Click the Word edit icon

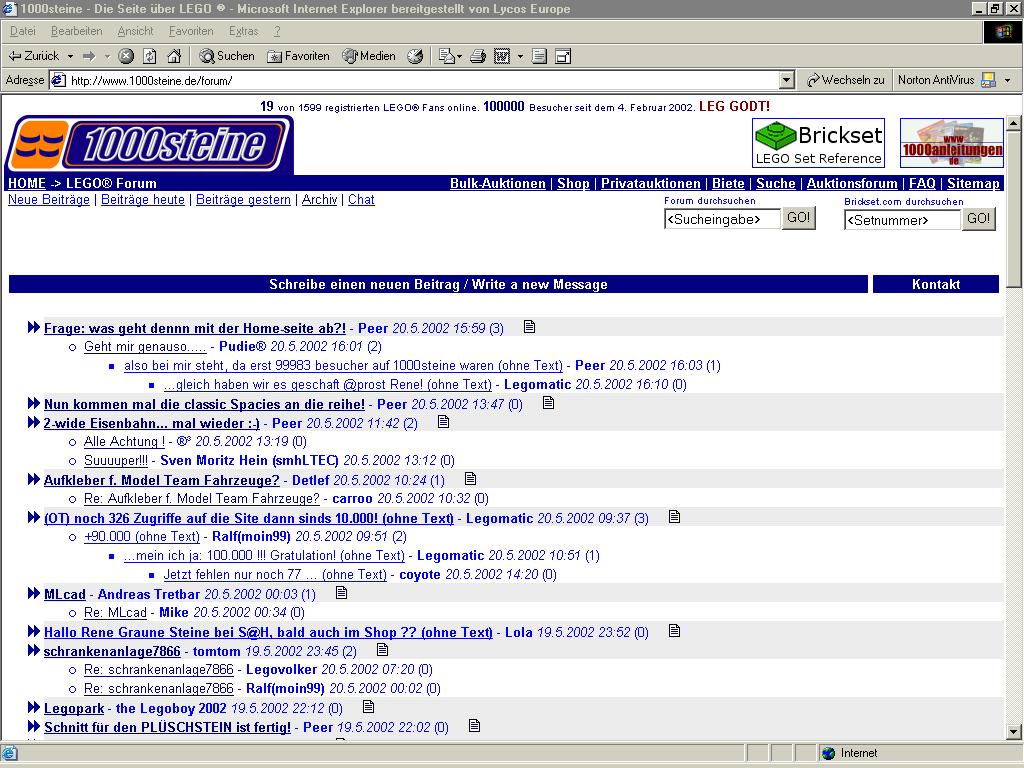[x=502, y=56]
